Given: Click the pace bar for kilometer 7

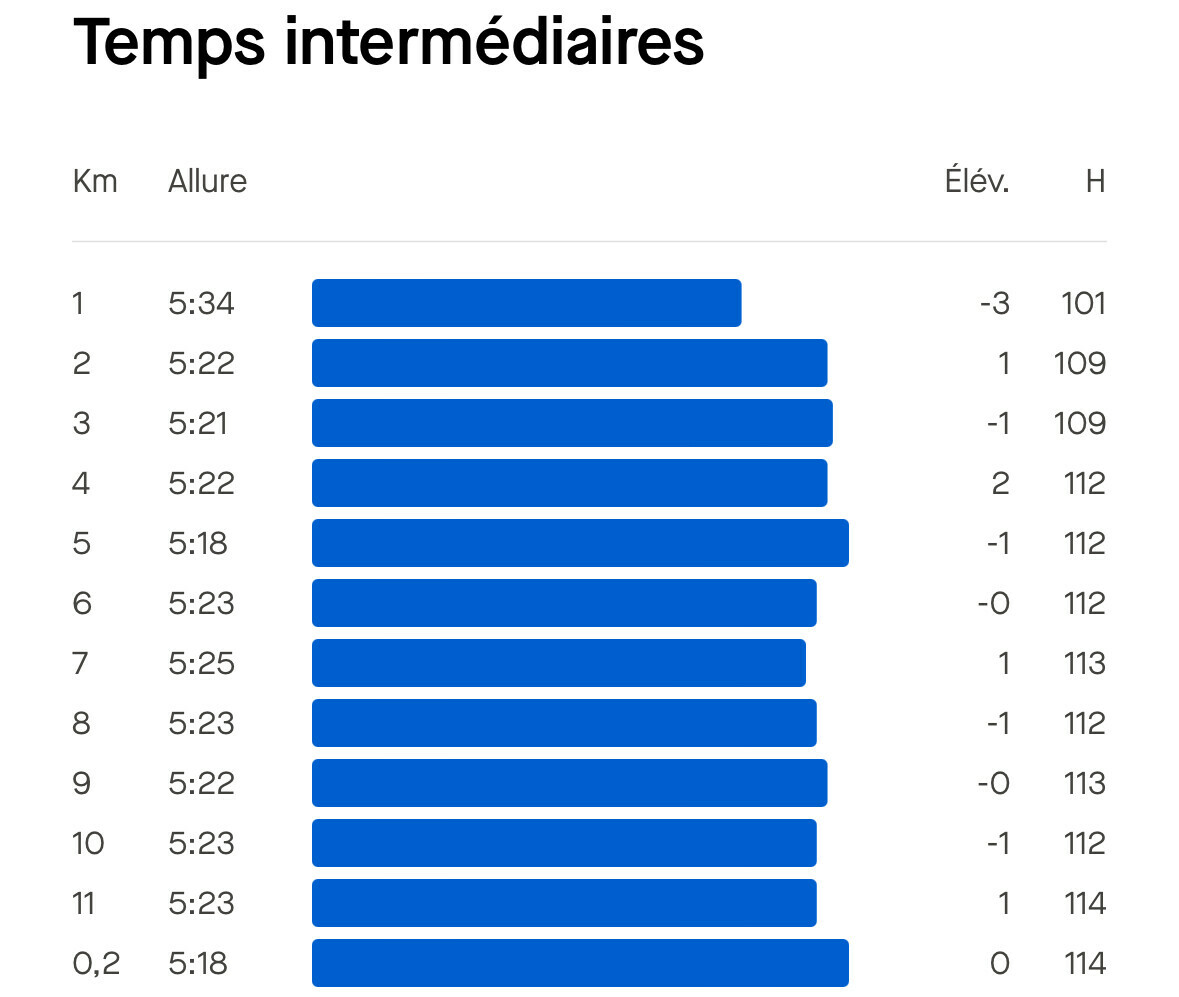Looking at the screenshot, I should tap(558, 663).
